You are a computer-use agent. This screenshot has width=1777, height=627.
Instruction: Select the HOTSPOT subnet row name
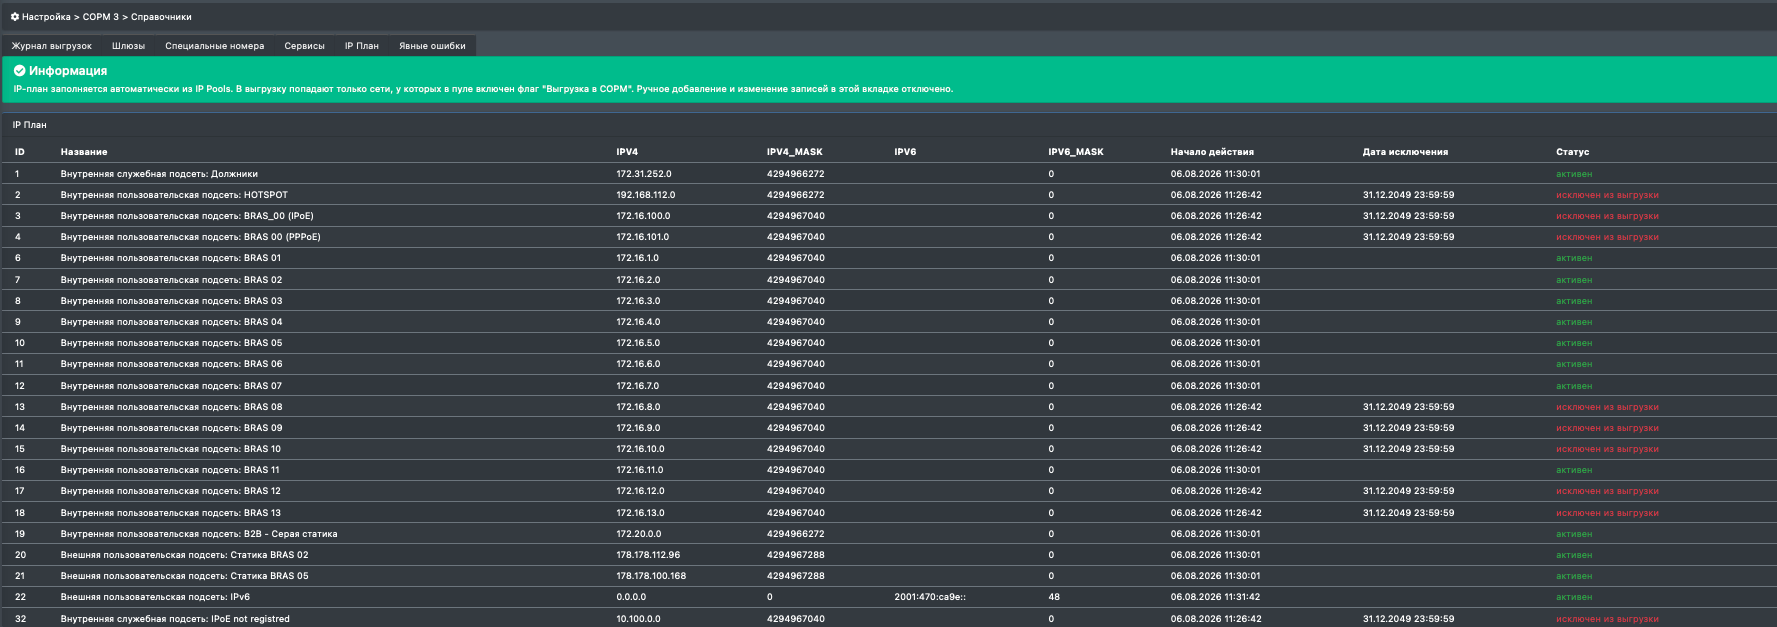174,195
